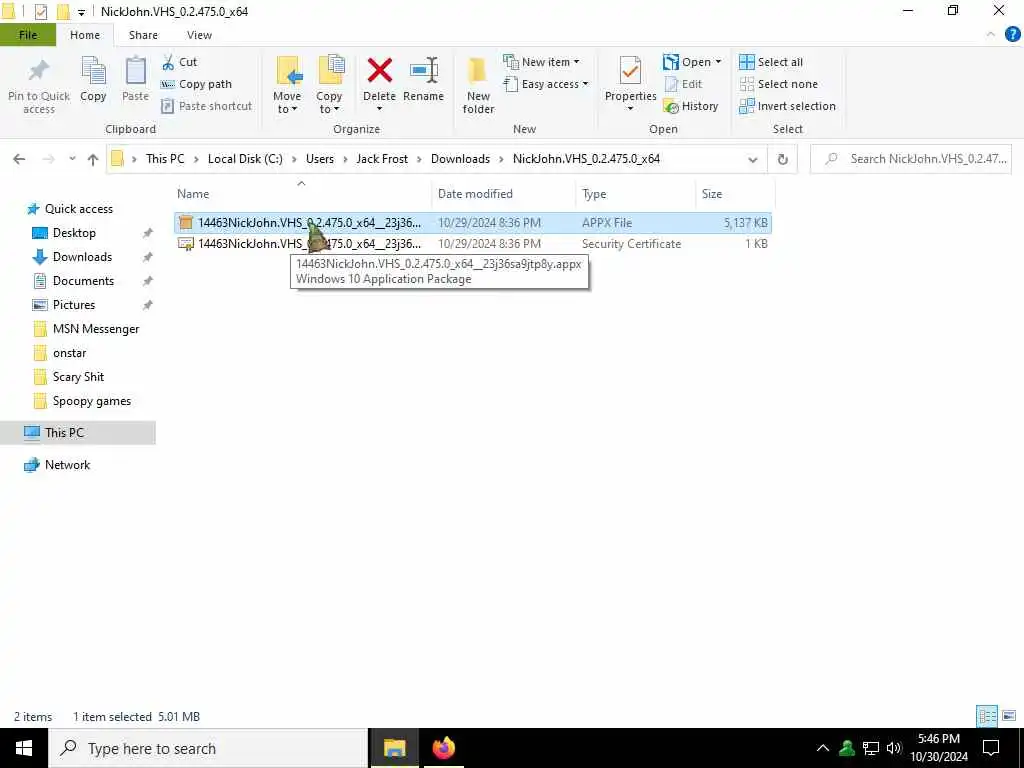Rename the selected file
Image resolution: width=1024 pixels, height=768 pixels.
click(x=423, y=78)
